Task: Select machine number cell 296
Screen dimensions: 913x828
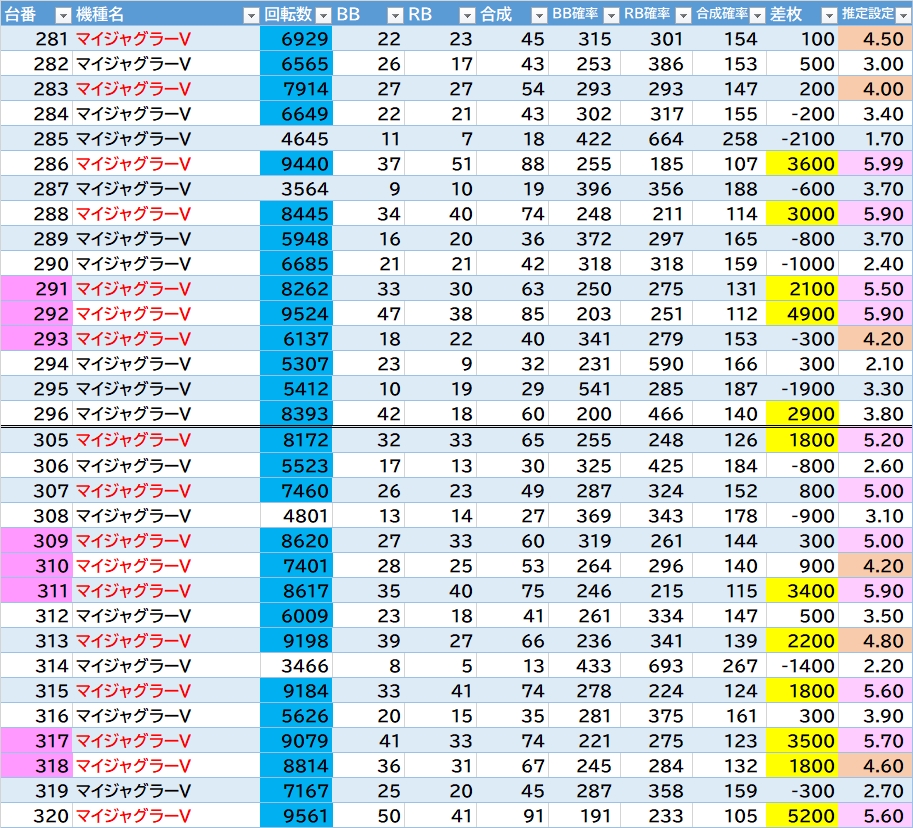Action: (36, 413)
